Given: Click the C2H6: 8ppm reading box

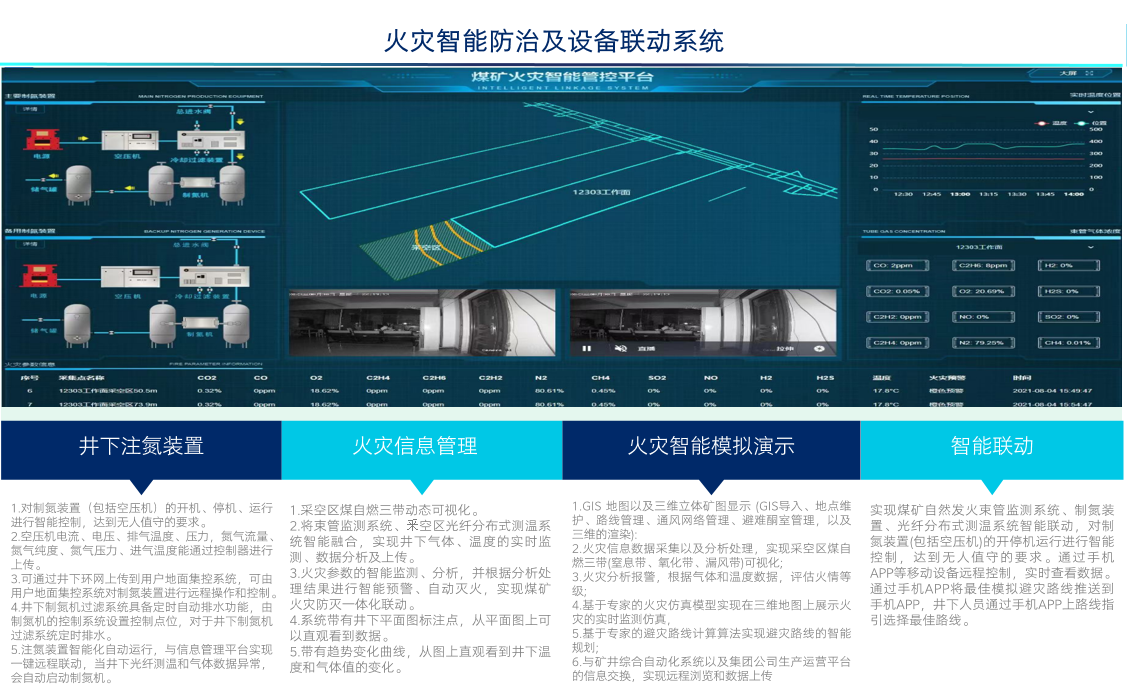Looking at the screenshot, I should 983,265.
